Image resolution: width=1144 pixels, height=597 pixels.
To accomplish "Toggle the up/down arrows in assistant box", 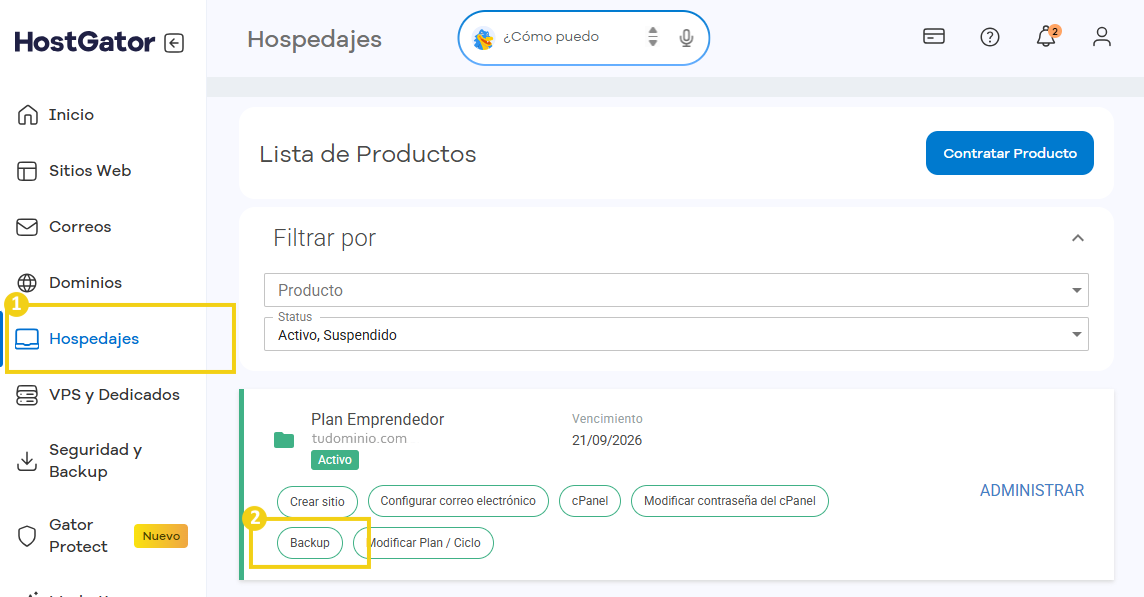I will 653,36.
